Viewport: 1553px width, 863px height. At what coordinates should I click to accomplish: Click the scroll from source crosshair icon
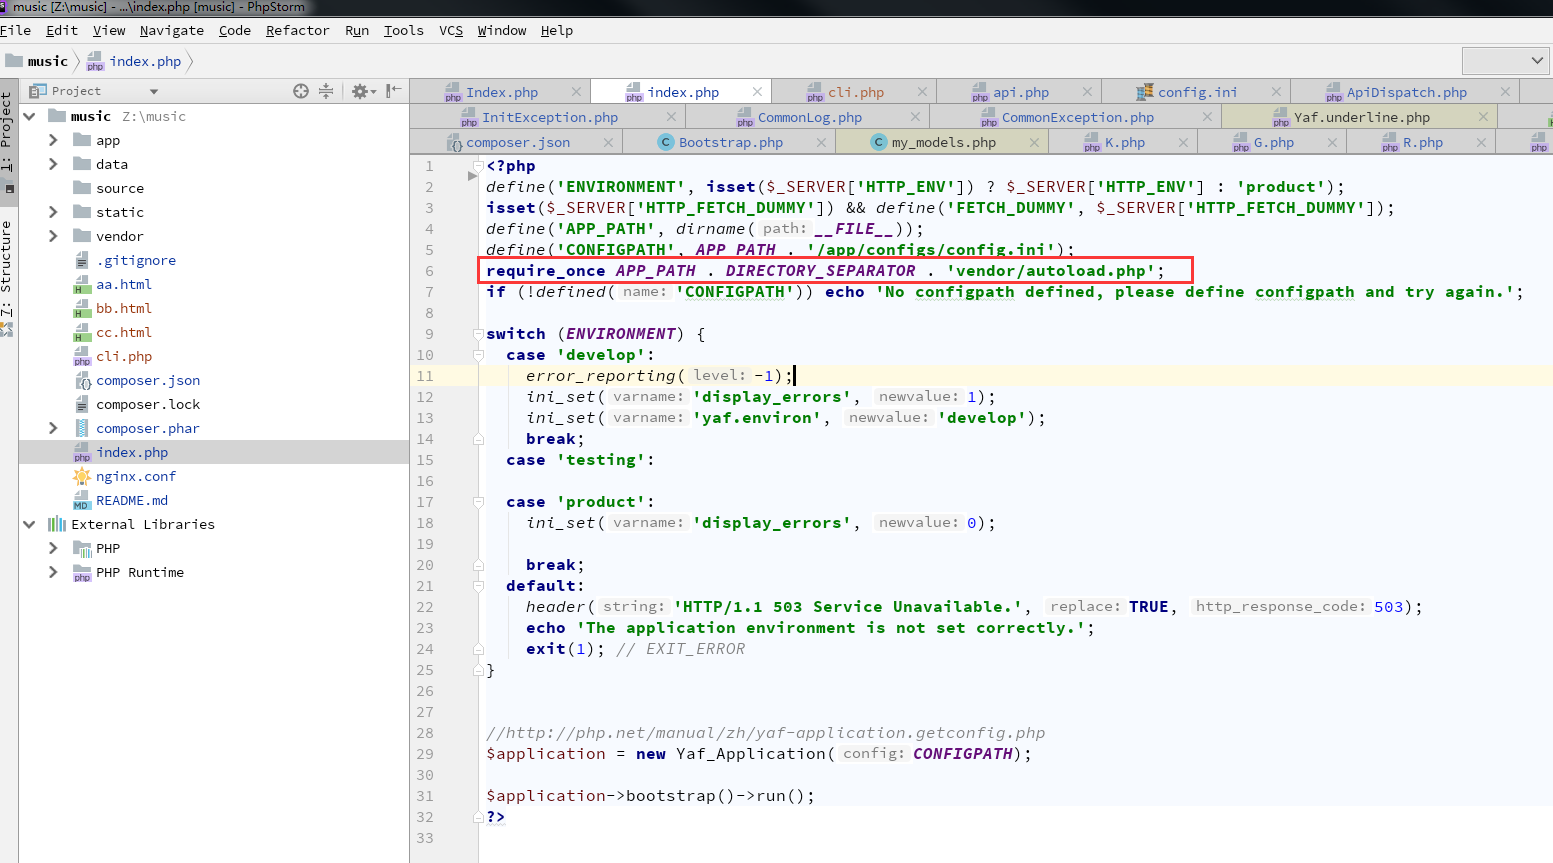tap(301, 91)
